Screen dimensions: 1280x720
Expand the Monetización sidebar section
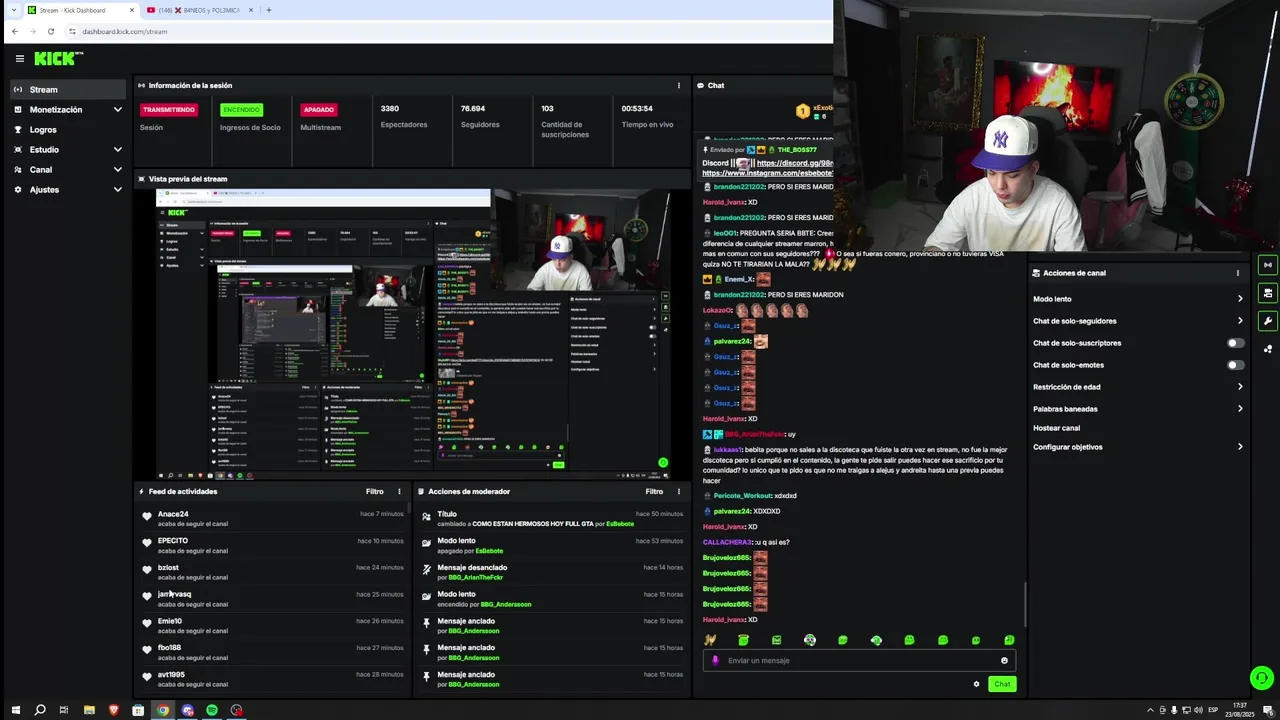click(67, 109)
